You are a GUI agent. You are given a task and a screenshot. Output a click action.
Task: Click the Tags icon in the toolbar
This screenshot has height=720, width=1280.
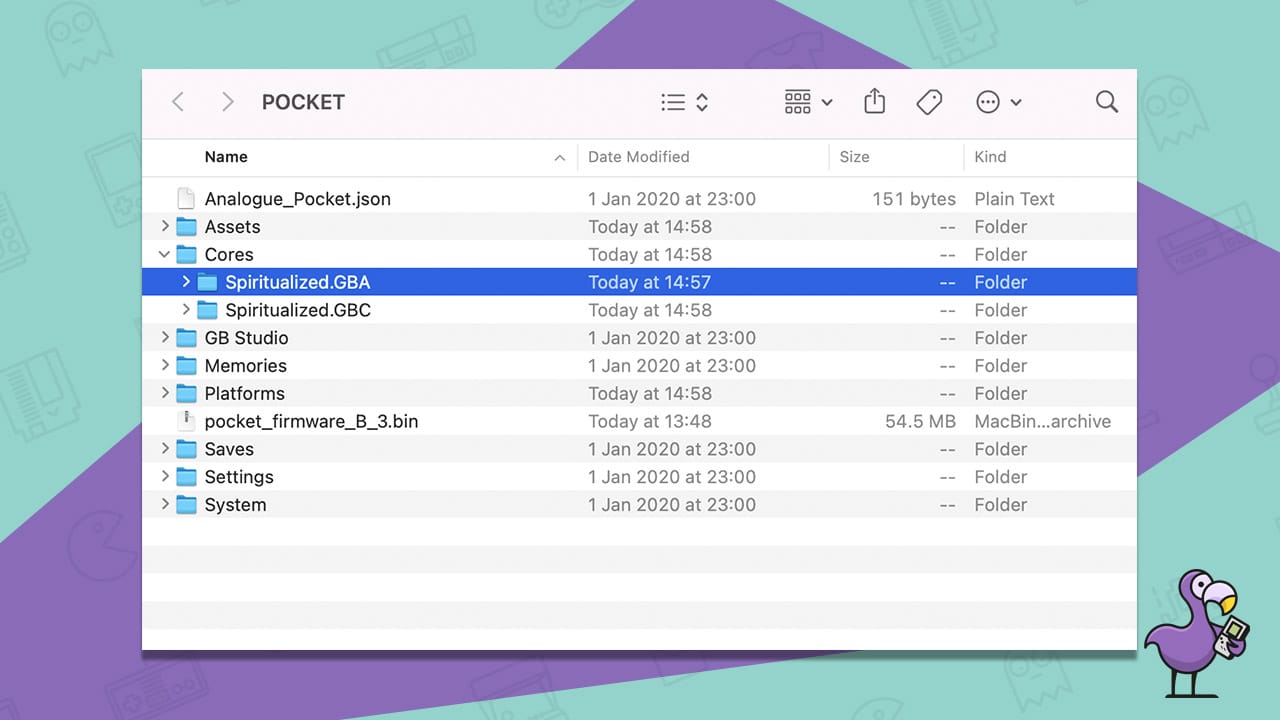tap(929, 101)
